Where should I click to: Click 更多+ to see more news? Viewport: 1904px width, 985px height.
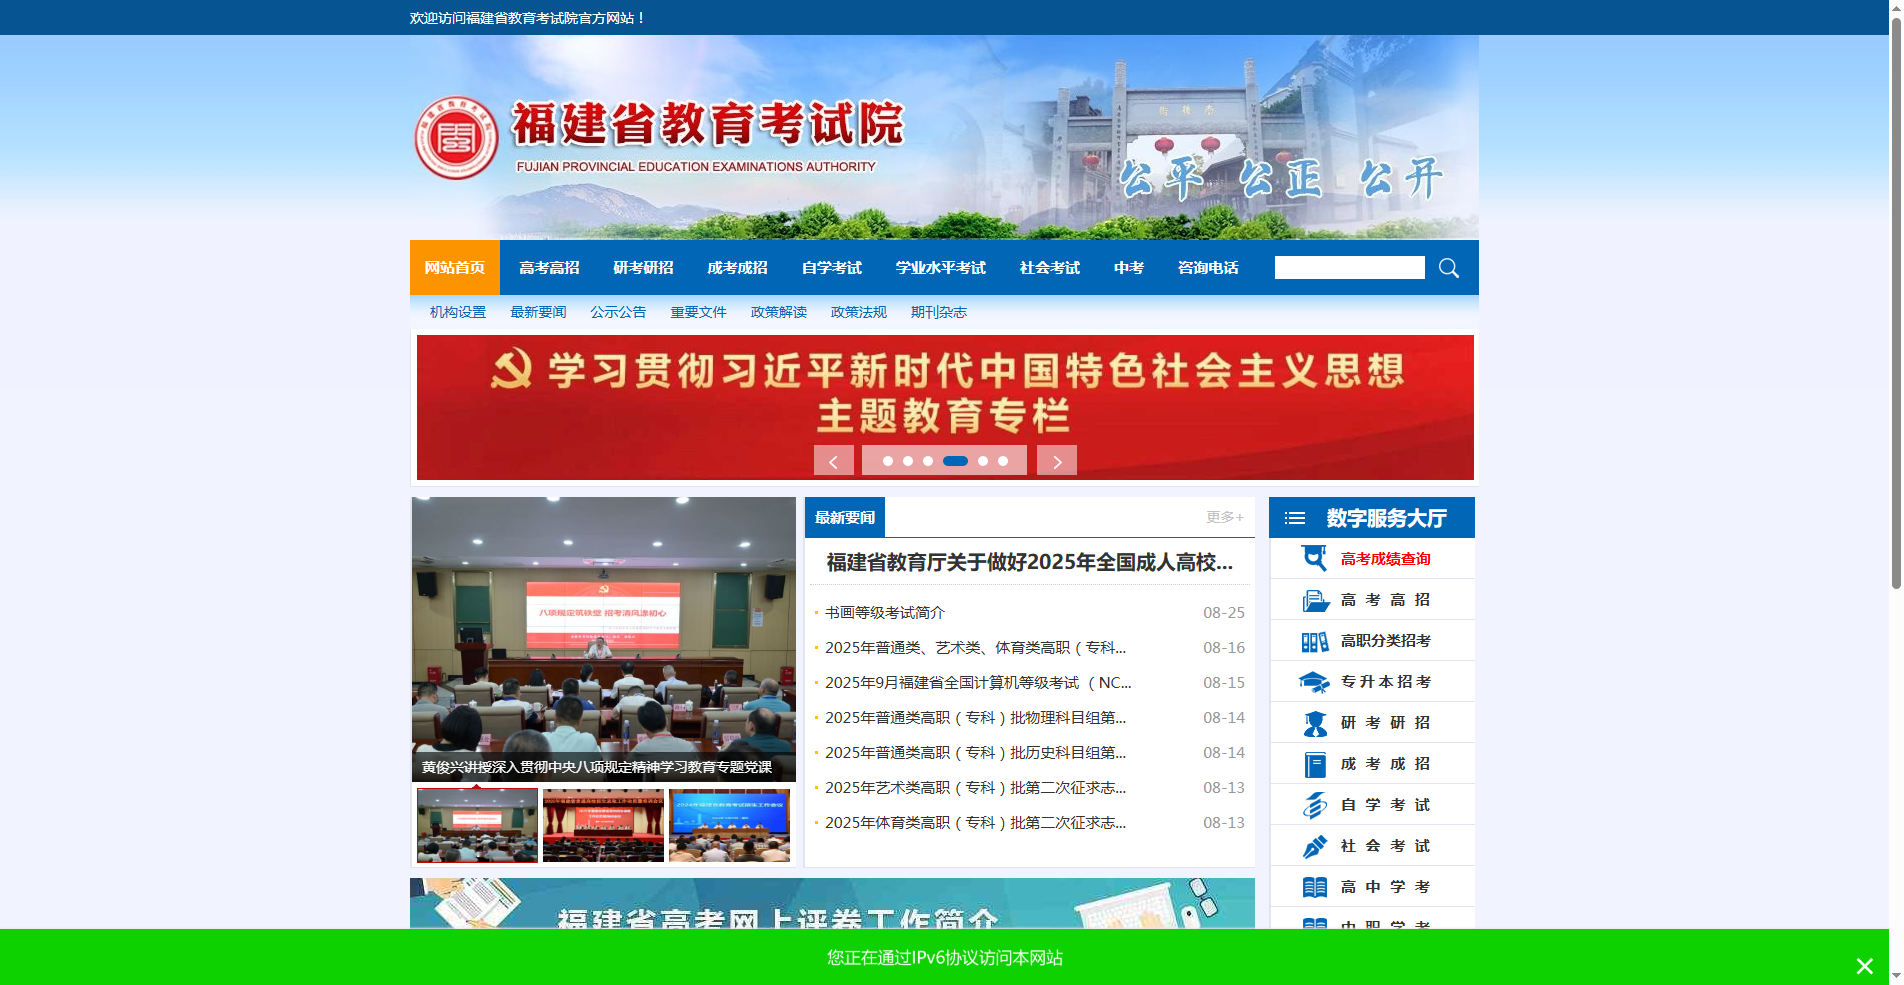[1223, 517]
